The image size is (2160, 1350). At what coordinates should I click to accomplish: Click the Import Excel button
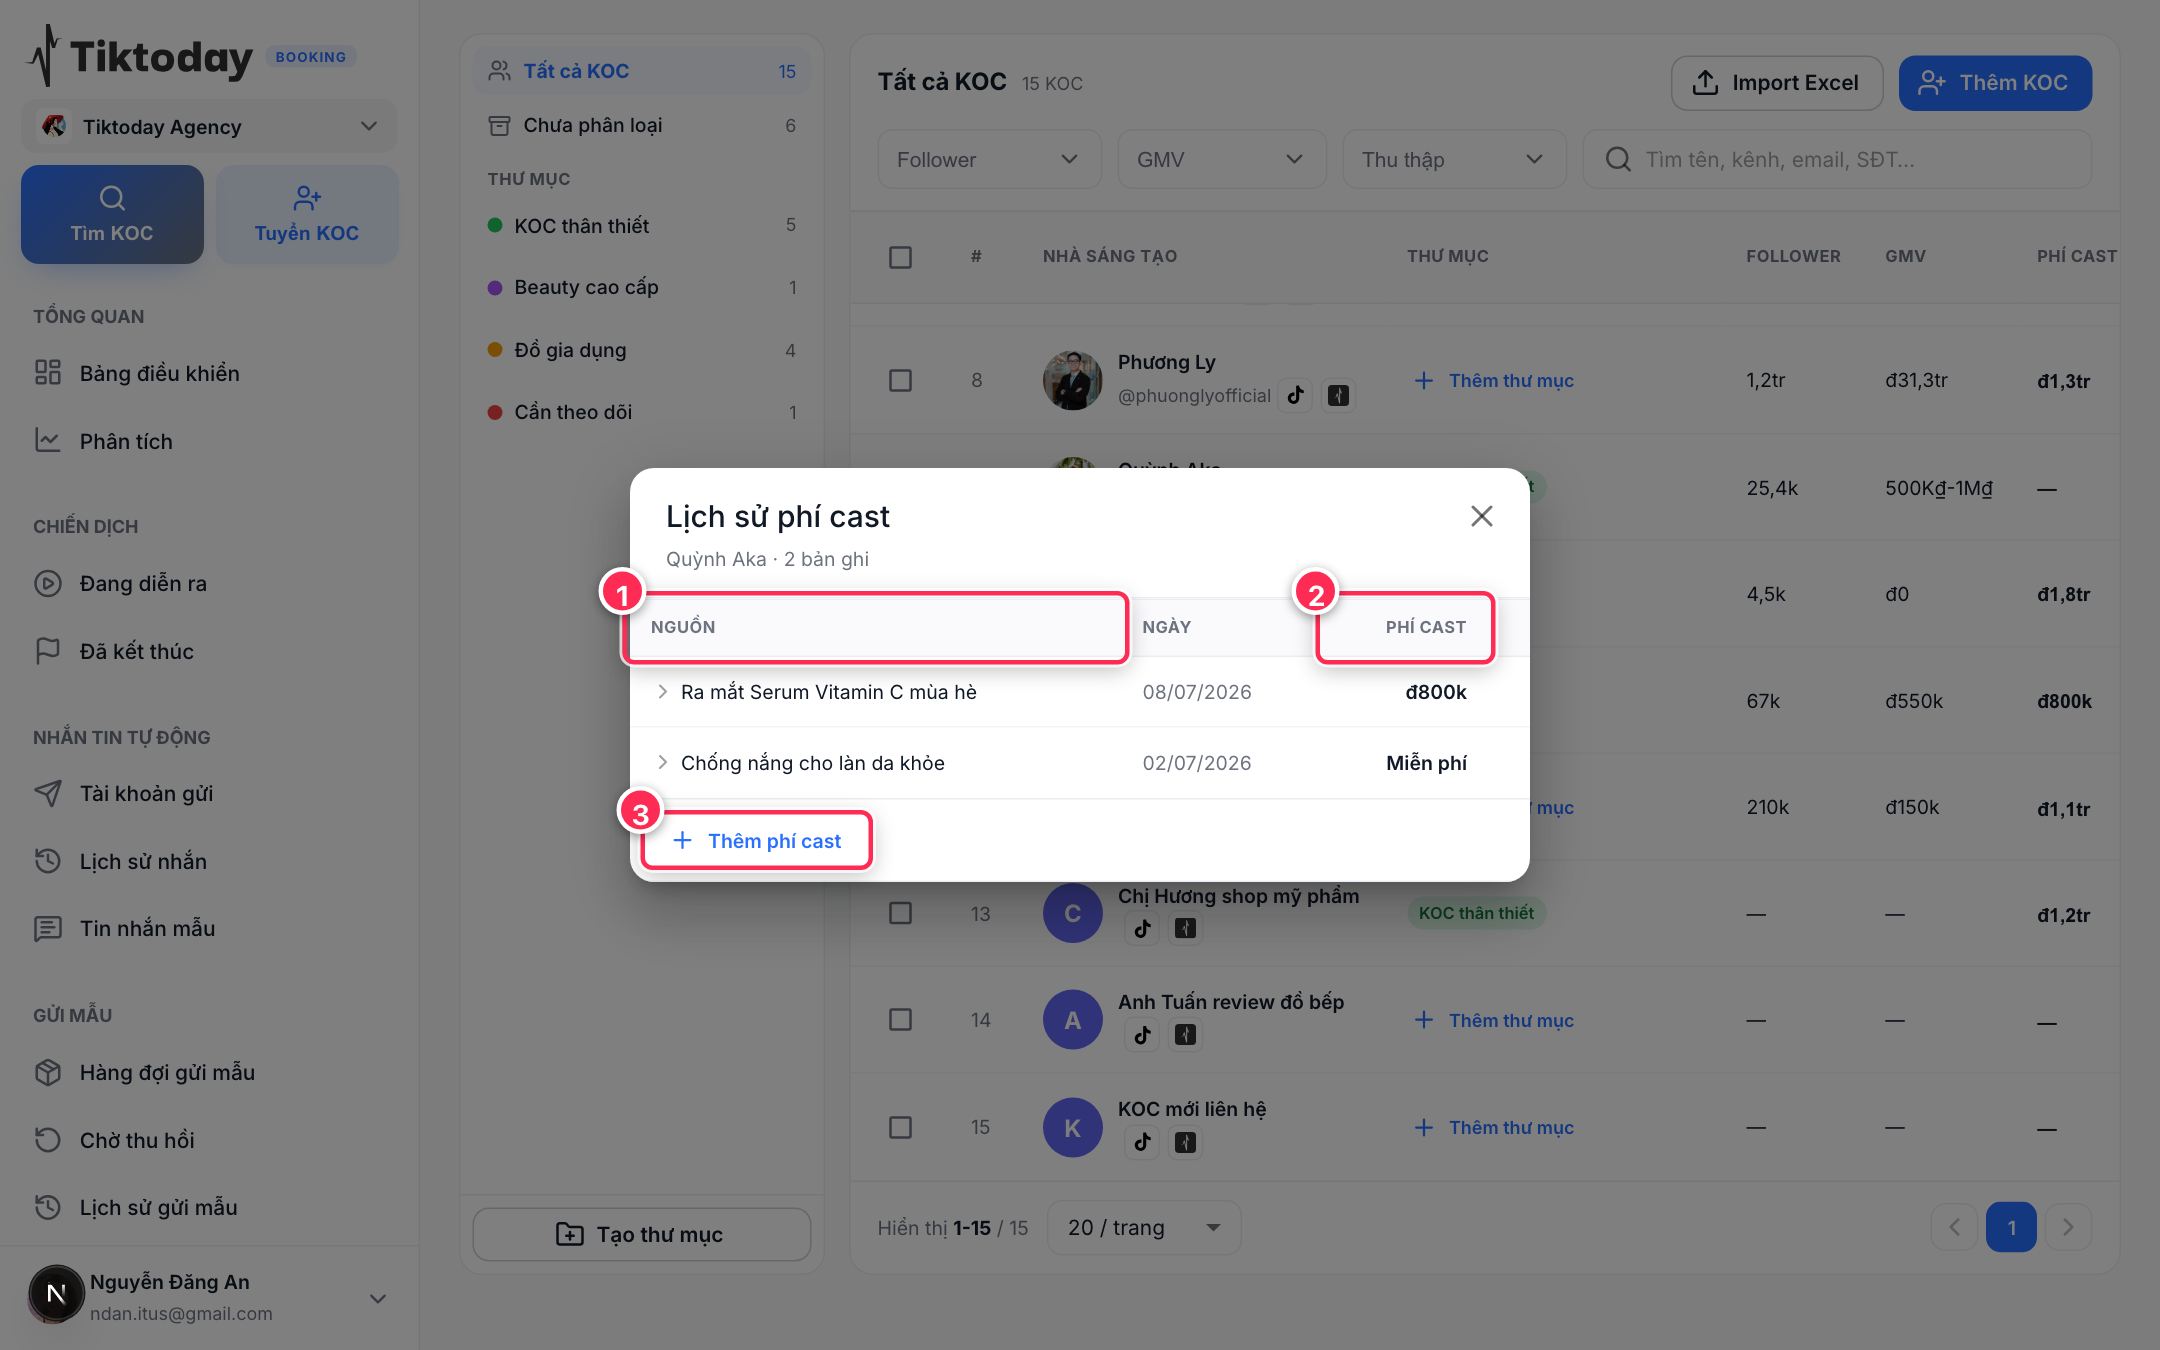[x=1776, y=83]
